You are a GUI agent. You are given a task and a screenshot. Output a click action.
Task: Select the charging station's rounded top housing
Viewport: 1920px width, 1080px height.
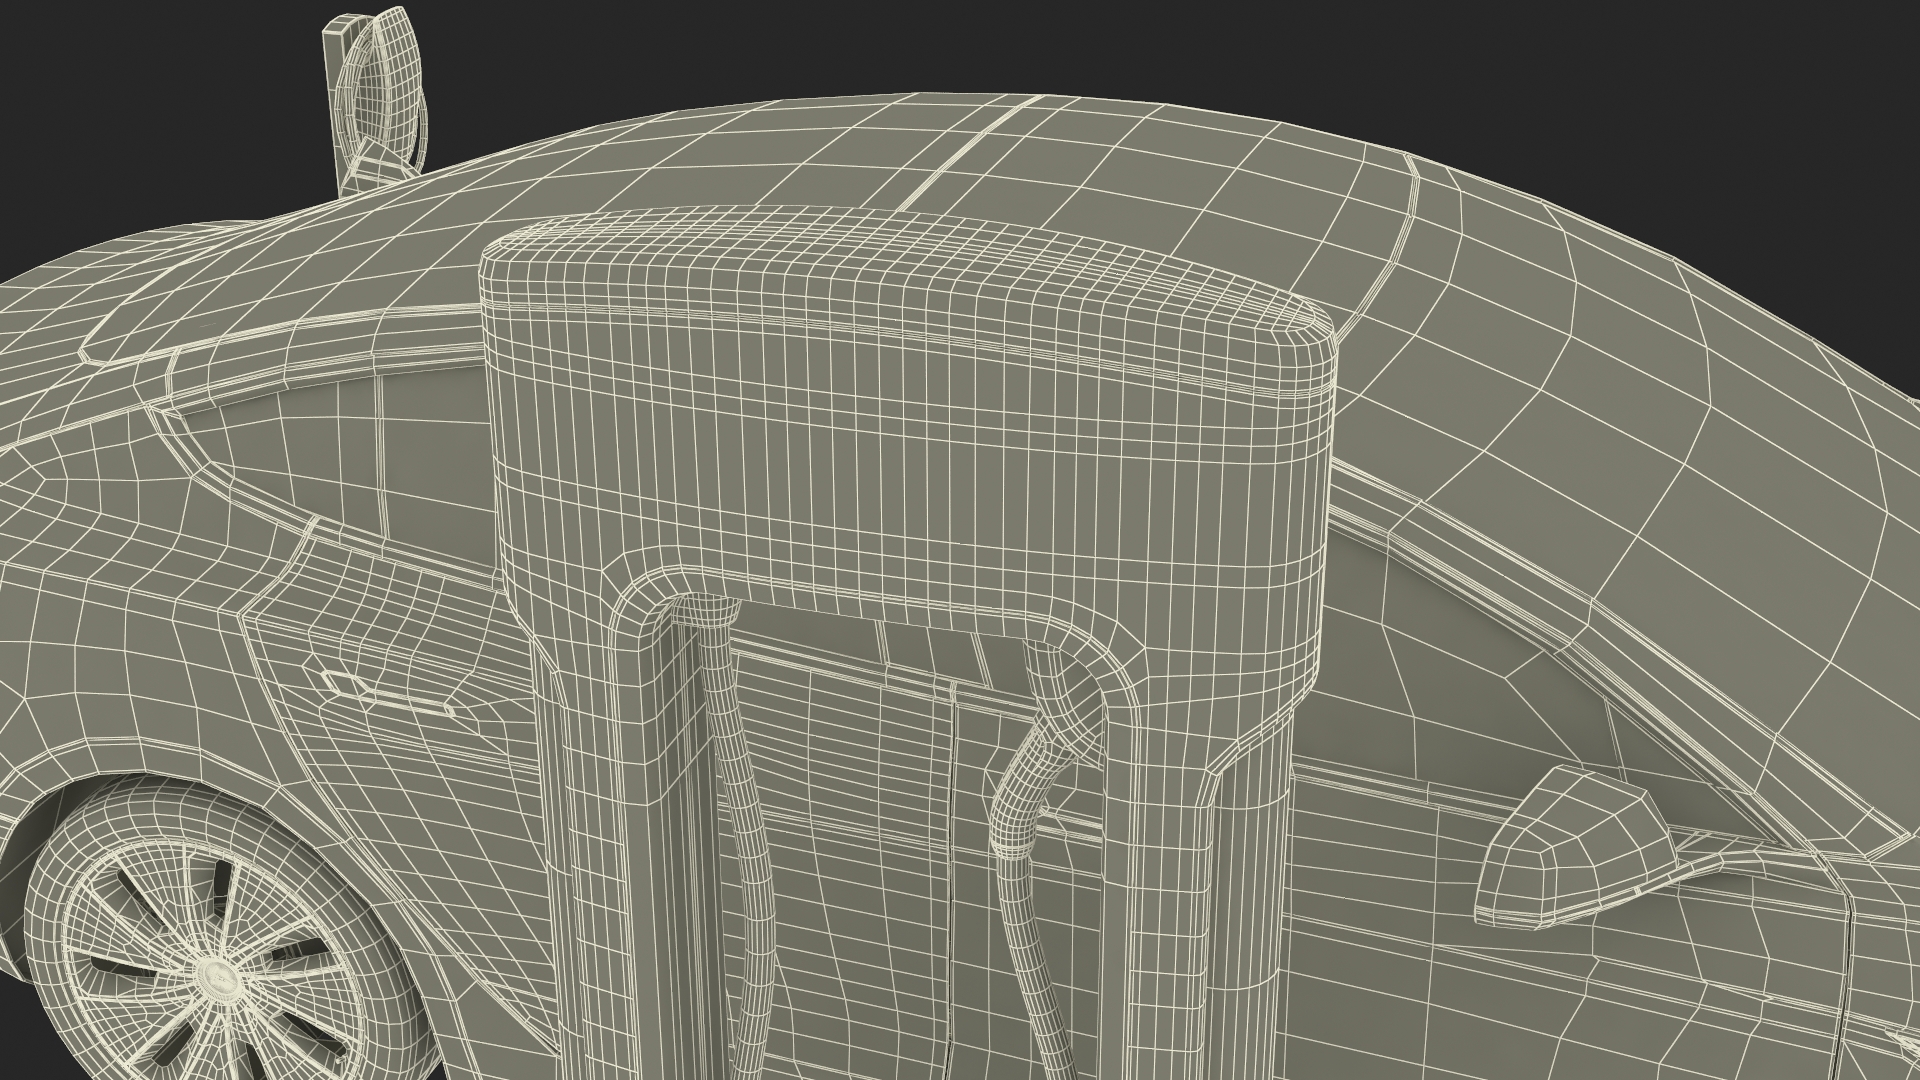908,400
